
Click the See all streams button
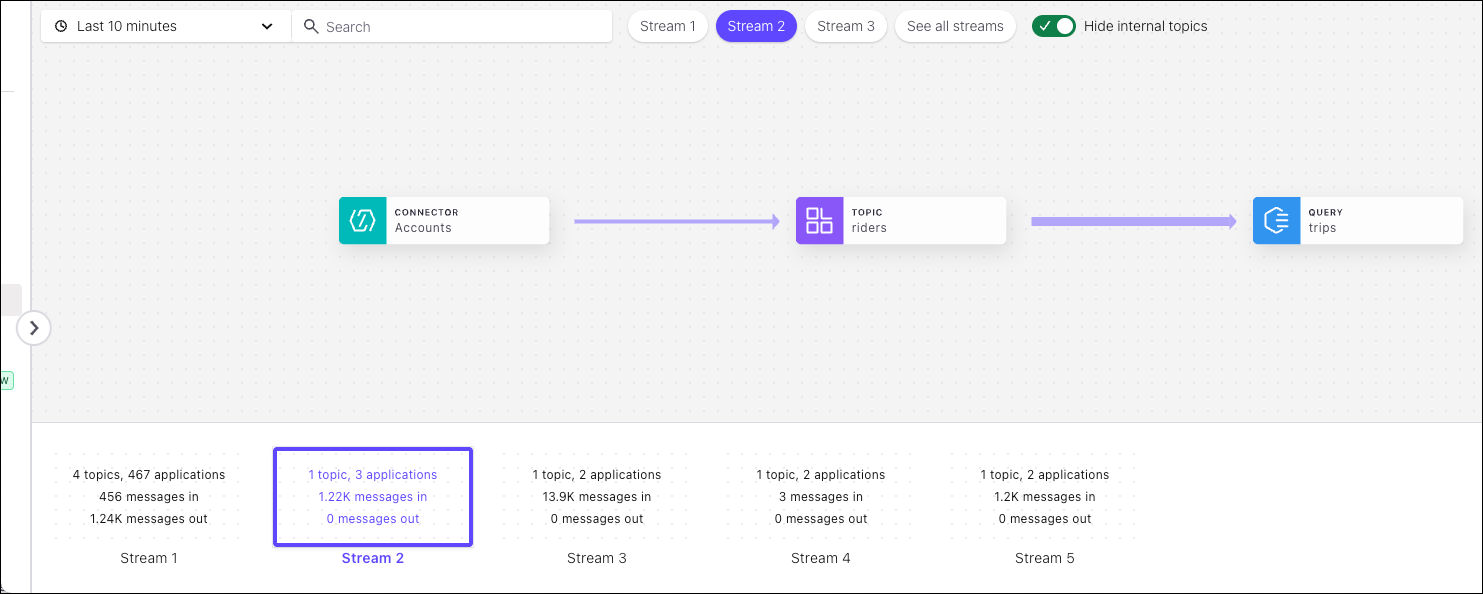(955, 27)
